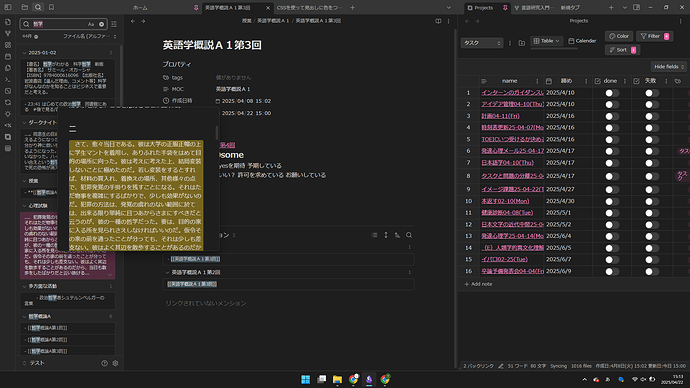Open the graph view from ribbon
Image resolution: width=690 pixels, height=388 pixels.
click(x=7, y=33)
